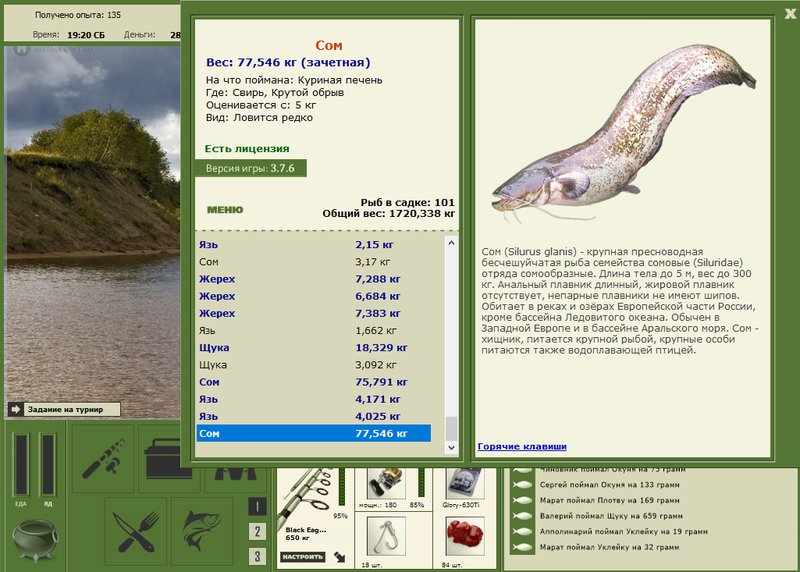Open the fishing rod tackle icon
Screen dimensions: 800x572
[x=103, y=457]
